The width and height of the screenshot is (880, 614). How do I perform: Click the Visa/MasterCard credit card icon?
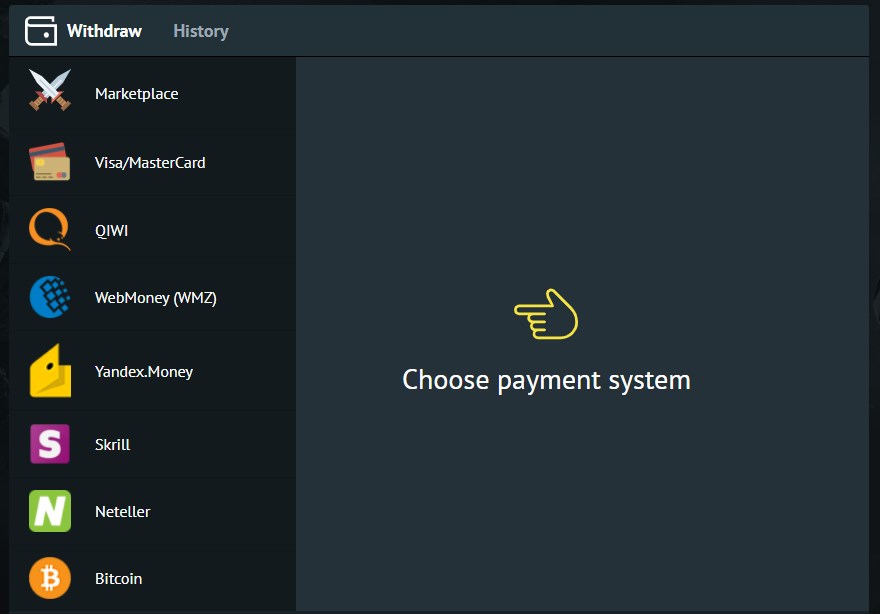coord(49,161)
